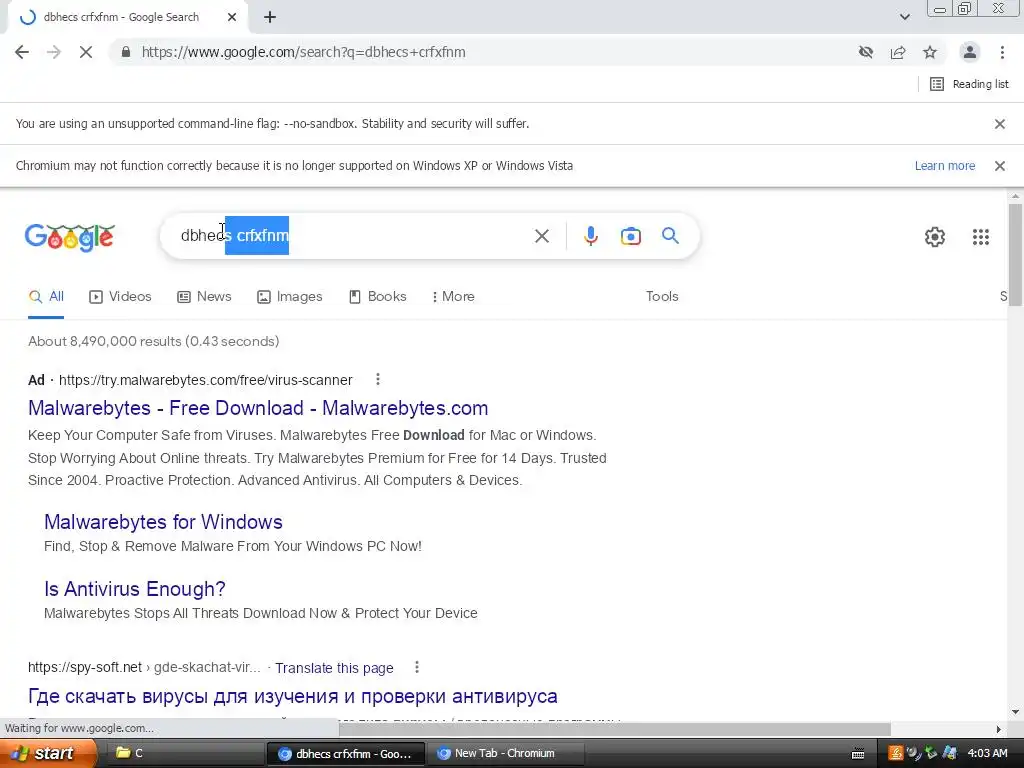Select the All results tab
This screenshot has height=768, width=1024.
(x=46, y=296)
